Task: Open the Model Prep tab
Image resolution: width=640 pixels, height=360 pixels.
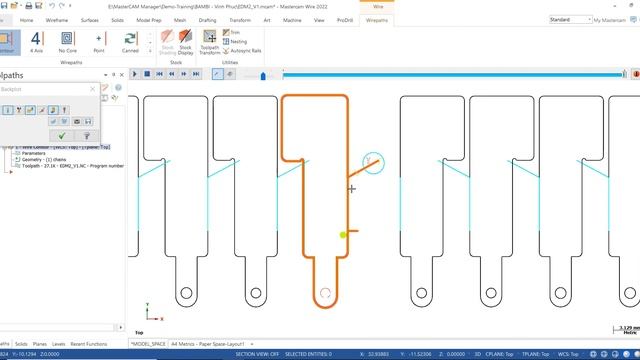Action: click(x=149, y=20)
